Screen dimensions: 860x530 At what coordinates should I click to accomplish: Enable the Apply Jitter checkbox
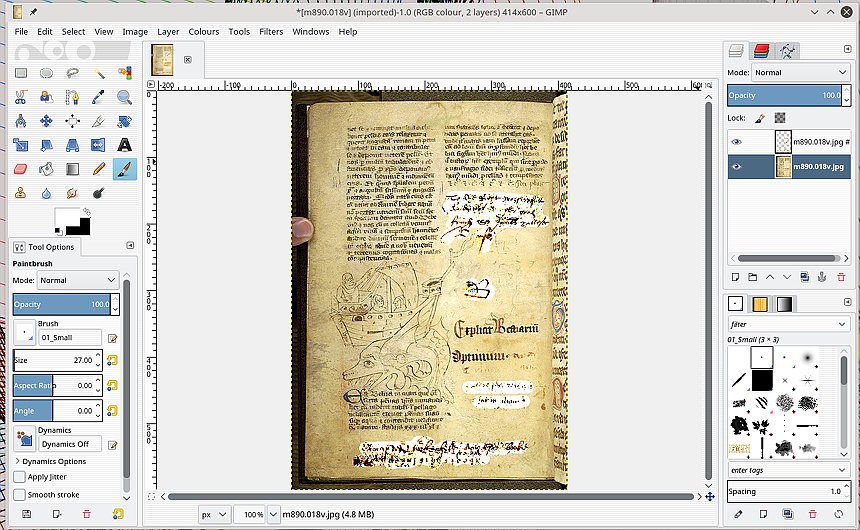tap(20, 477)
